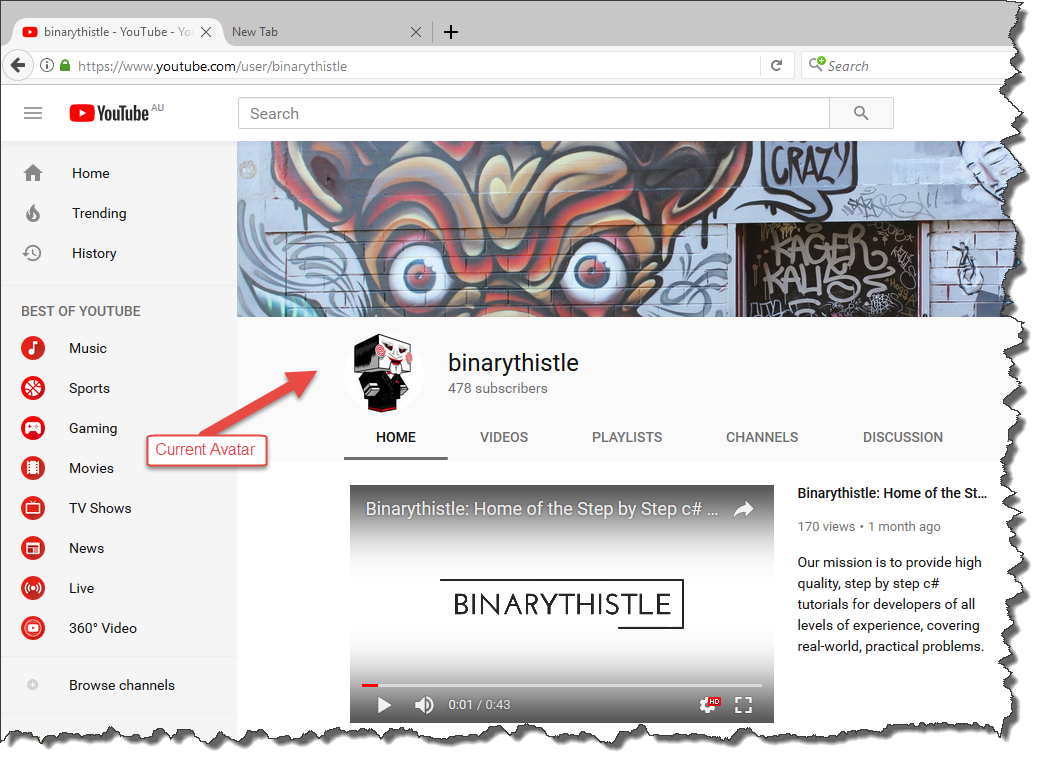The image size is (1046, 768).
Task: Open the Gaming channel
Action: (92, 428)
